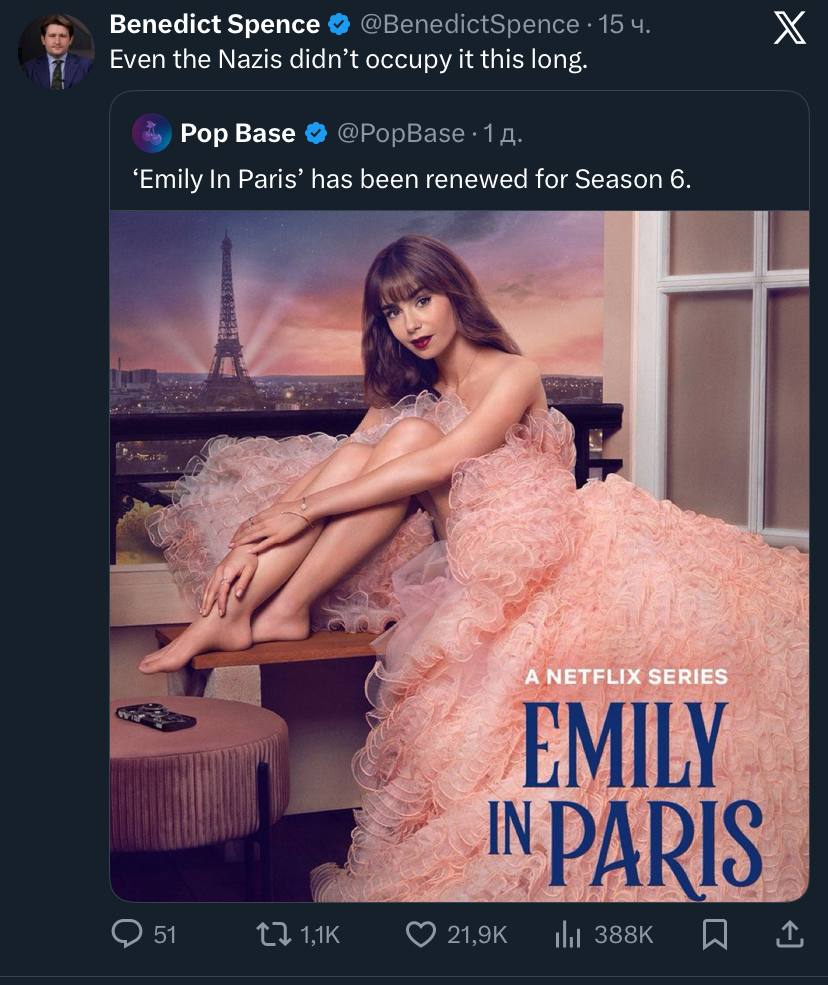Open the Benedict Spence display name link
This screenshot has width=828, height=985.
214,25
